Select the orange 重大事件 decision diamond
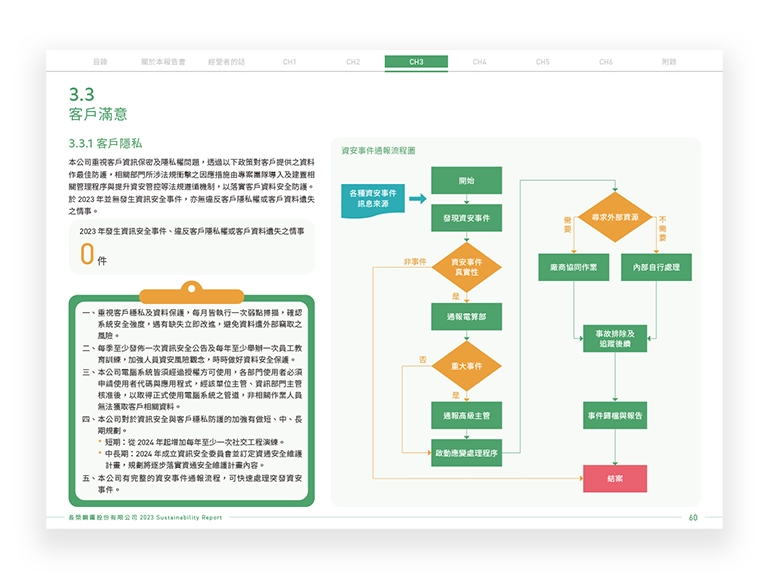This screenshot has height=579, width=768. tap(466, 366)
